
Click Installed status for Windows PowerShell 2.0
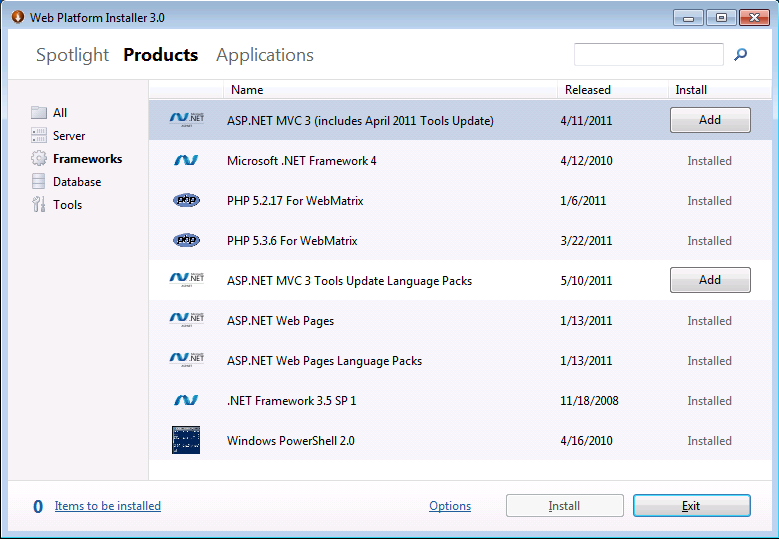click(x=709, y=441)
